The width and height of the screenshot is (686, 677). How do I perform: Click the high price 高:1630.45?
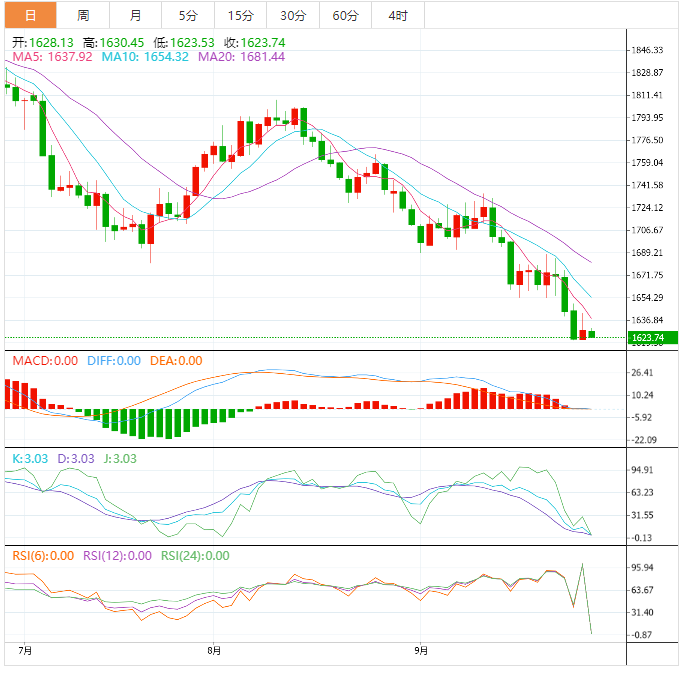point(113,42)
